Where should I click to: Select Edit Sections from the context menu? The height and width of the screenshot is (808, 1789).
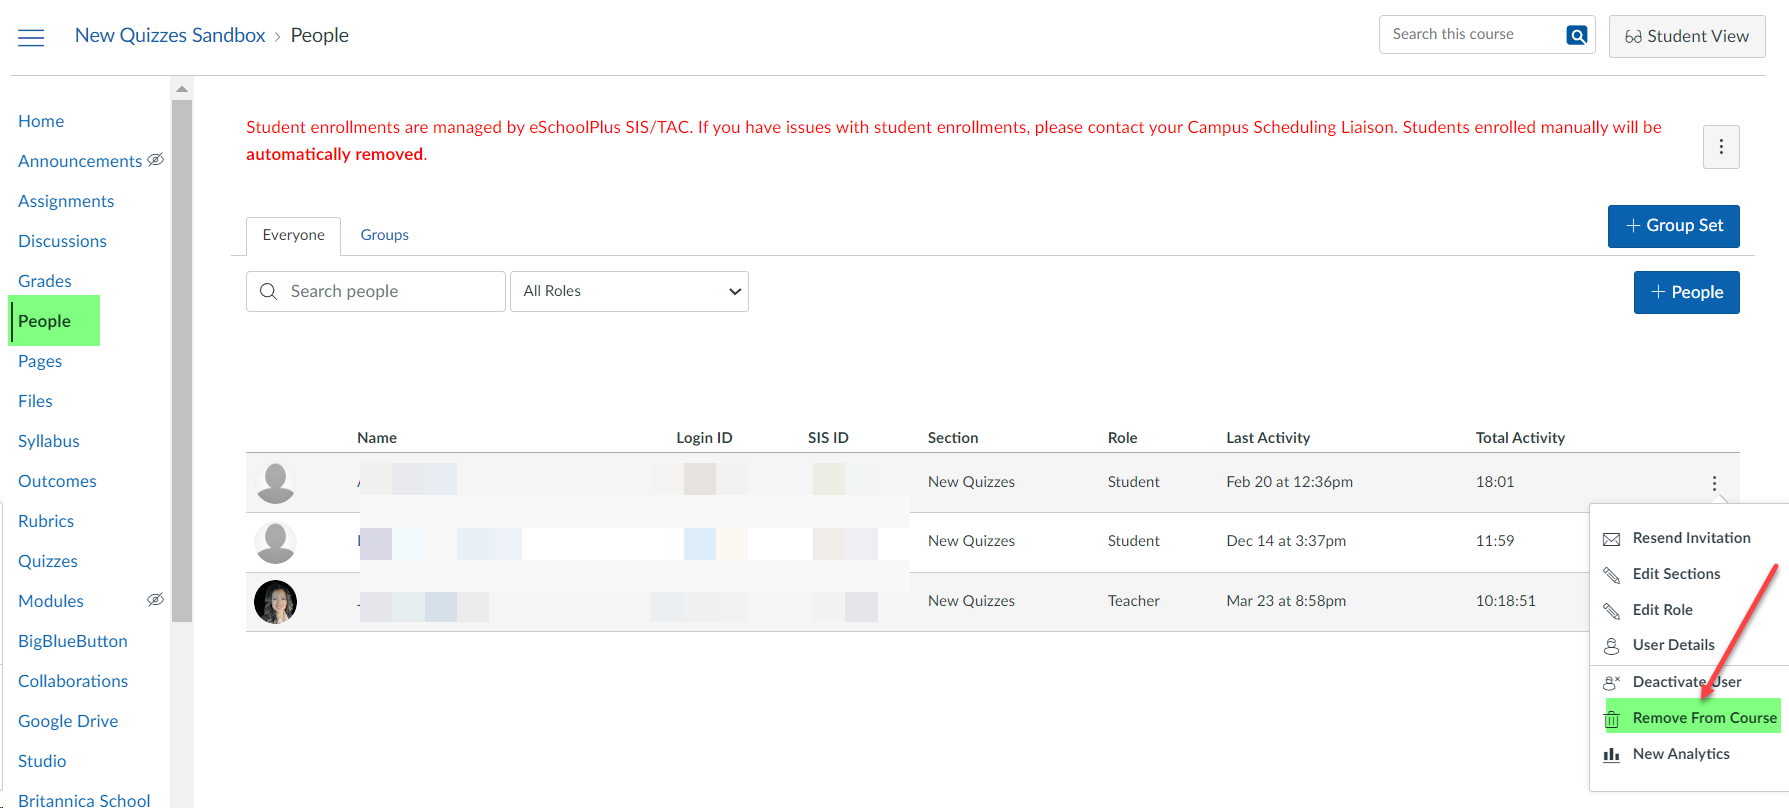click(x=1676, y=574)
